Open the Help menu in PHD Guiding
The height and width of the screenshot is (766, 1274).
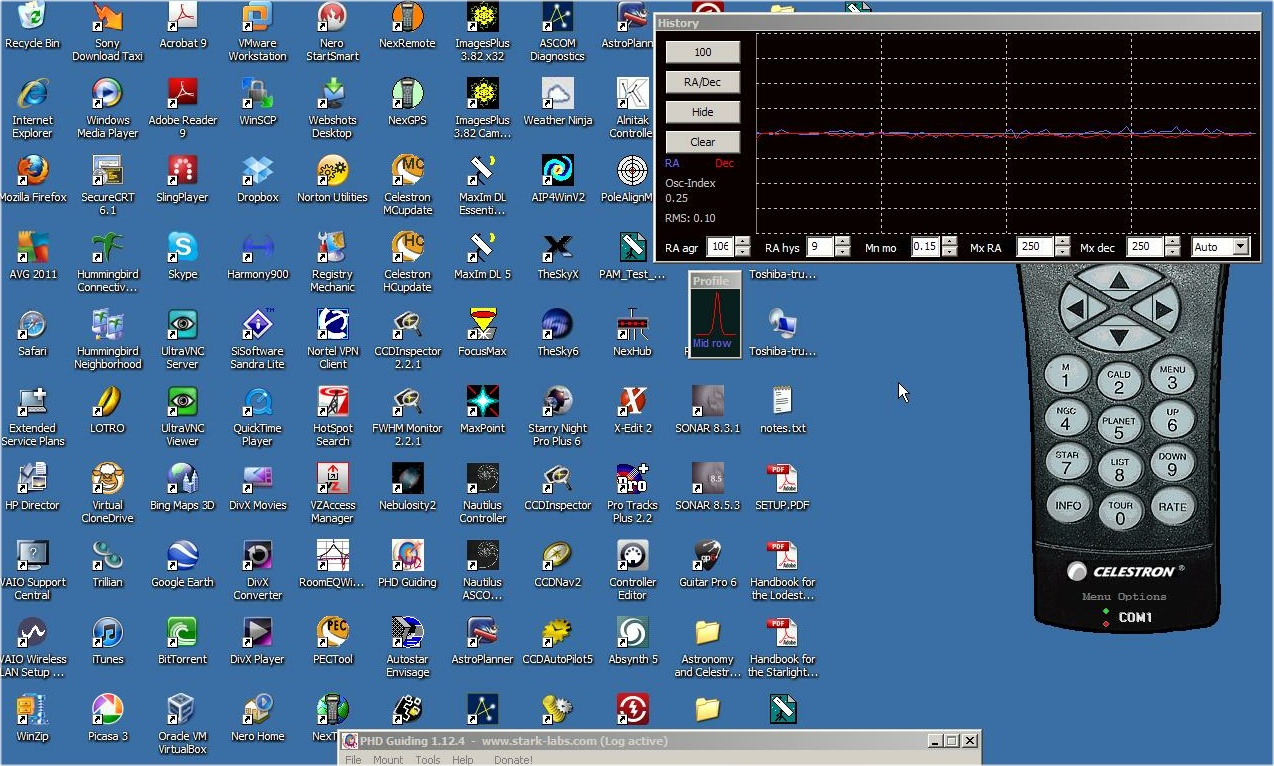click(x=462, y=760)
